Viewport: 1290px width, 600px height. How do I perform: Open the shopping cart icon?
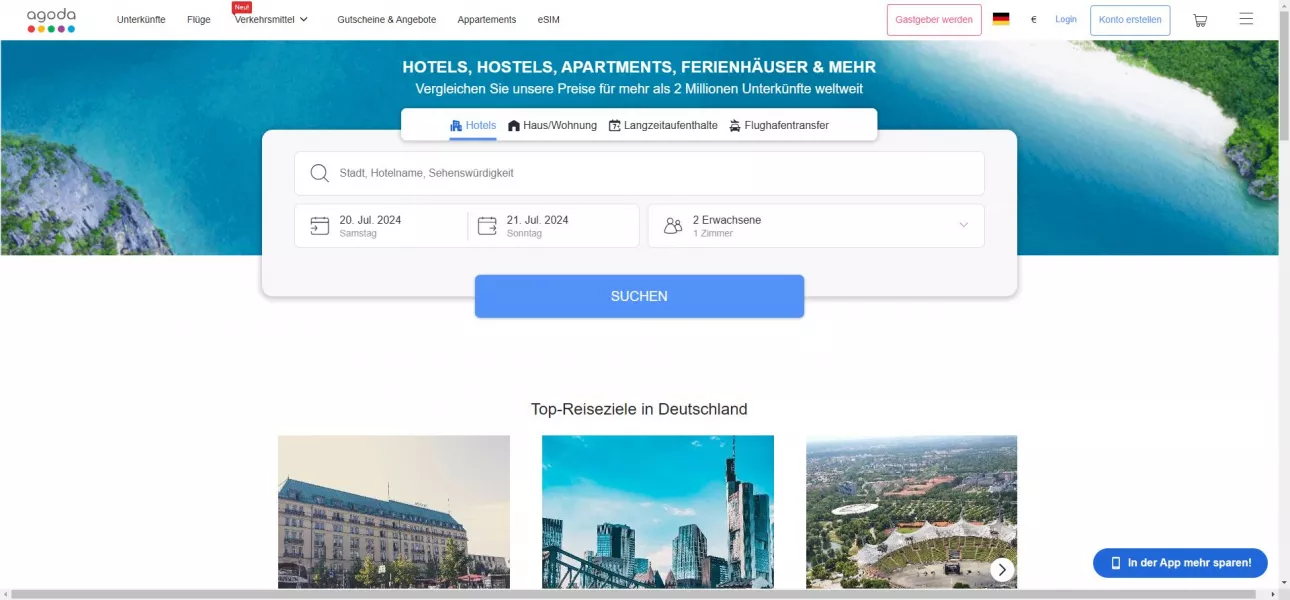(1200, 20)
